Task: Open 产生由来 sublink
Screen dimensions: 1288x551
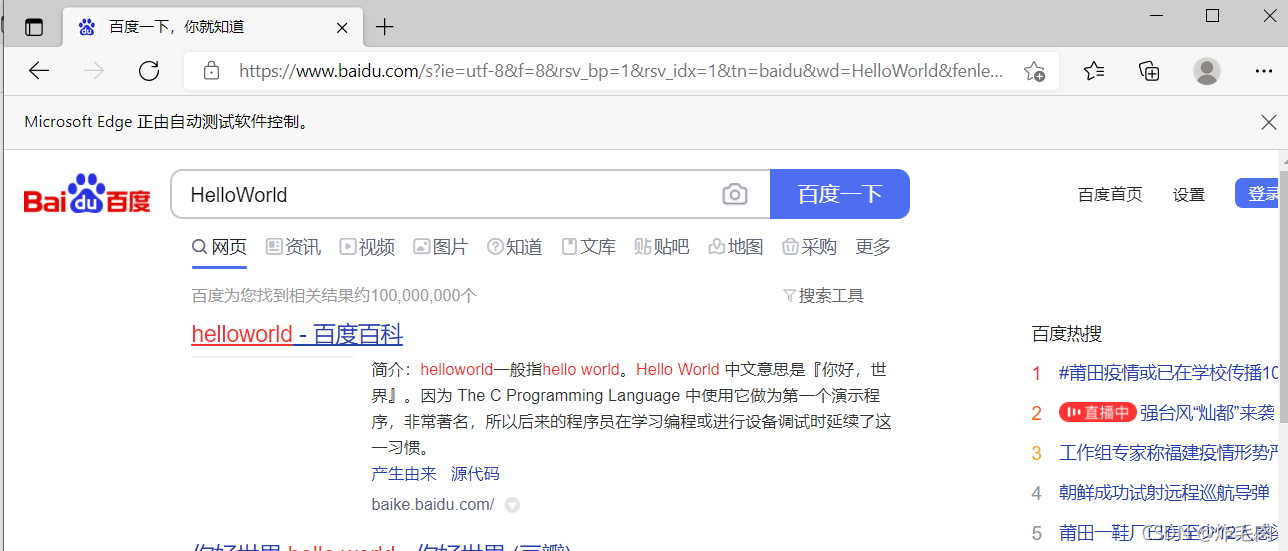Action: (x=404, y=474)
